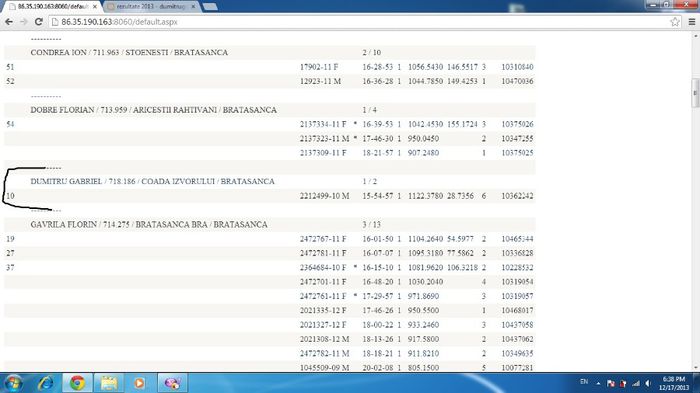Select the 86.35.190.163:8060 tab
This screenshot has height=393, width=700.
[53, 7]
